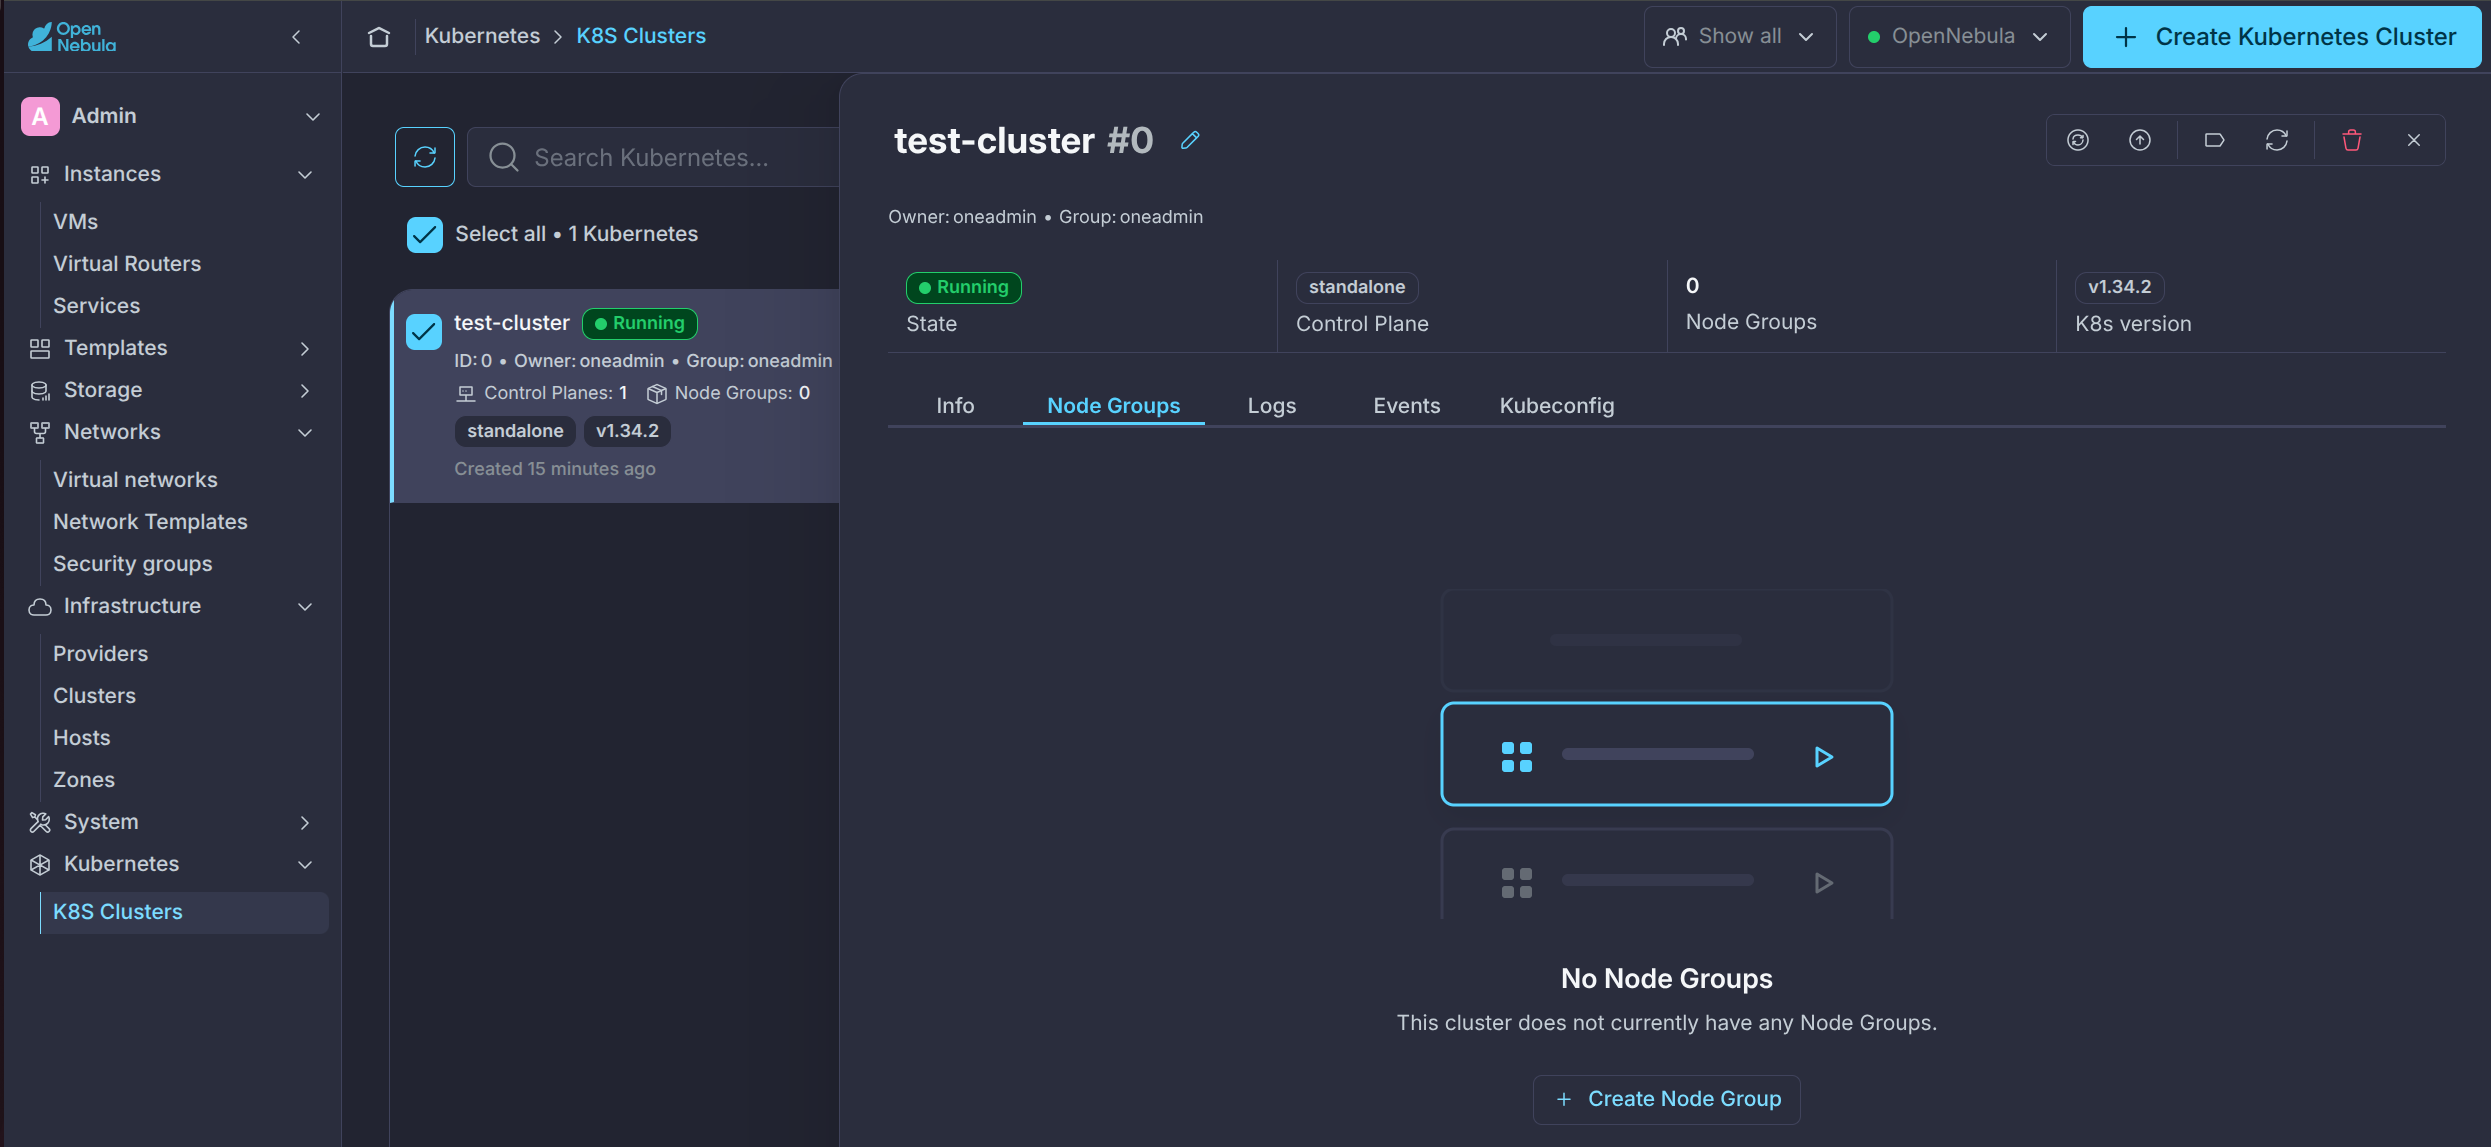Go to home via the house icon
The width and height of the screenshot is (2491, 1147).
[379, 37]
